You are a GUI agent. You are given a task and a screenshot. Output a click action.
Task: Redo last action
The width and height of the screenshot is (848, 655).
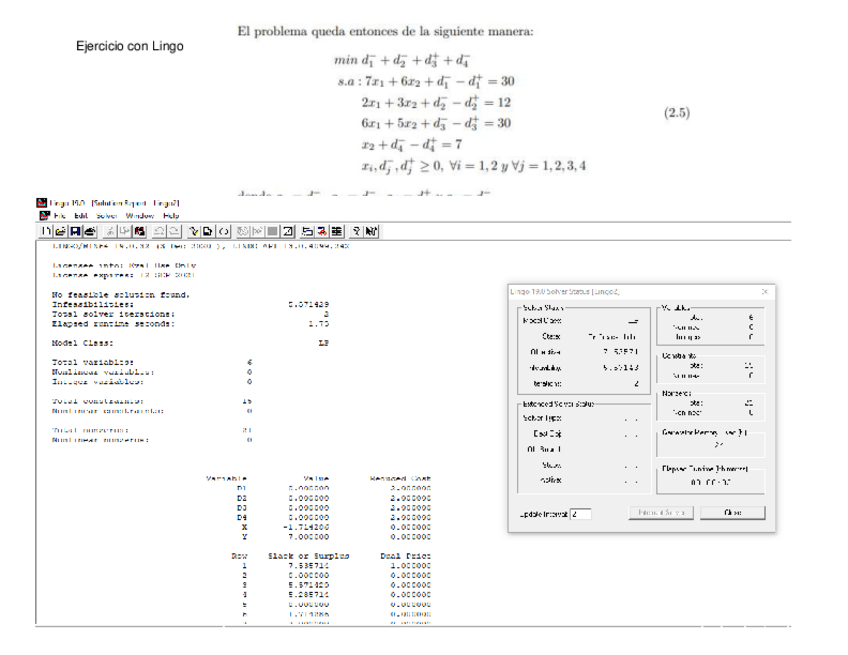[x=174, y=231]
